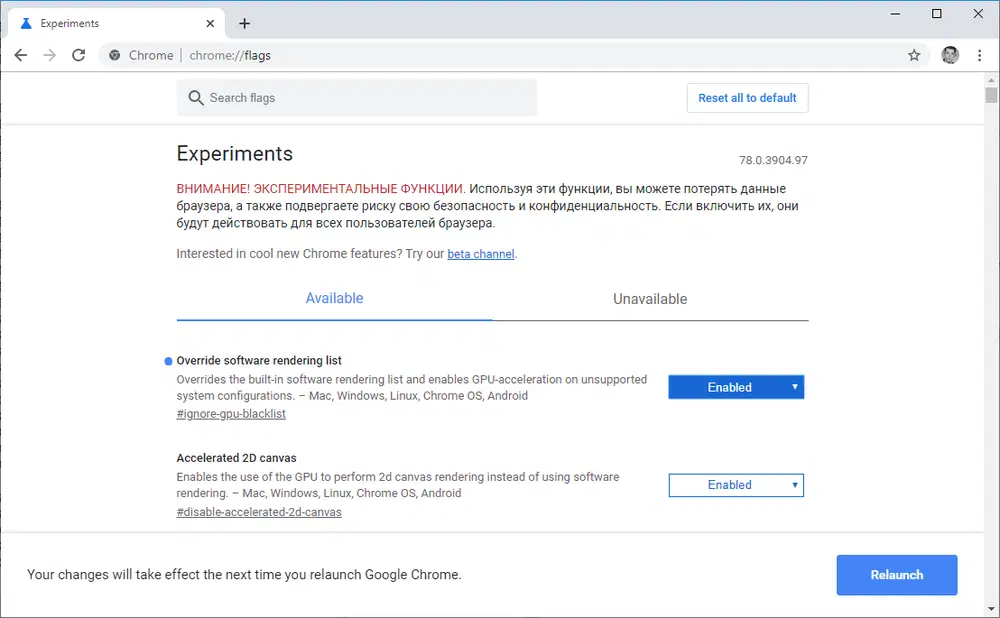This screenshot has height=618, width=1000.
Task: Switch to the Unavailable tab
Action: [x=650, y=299]
